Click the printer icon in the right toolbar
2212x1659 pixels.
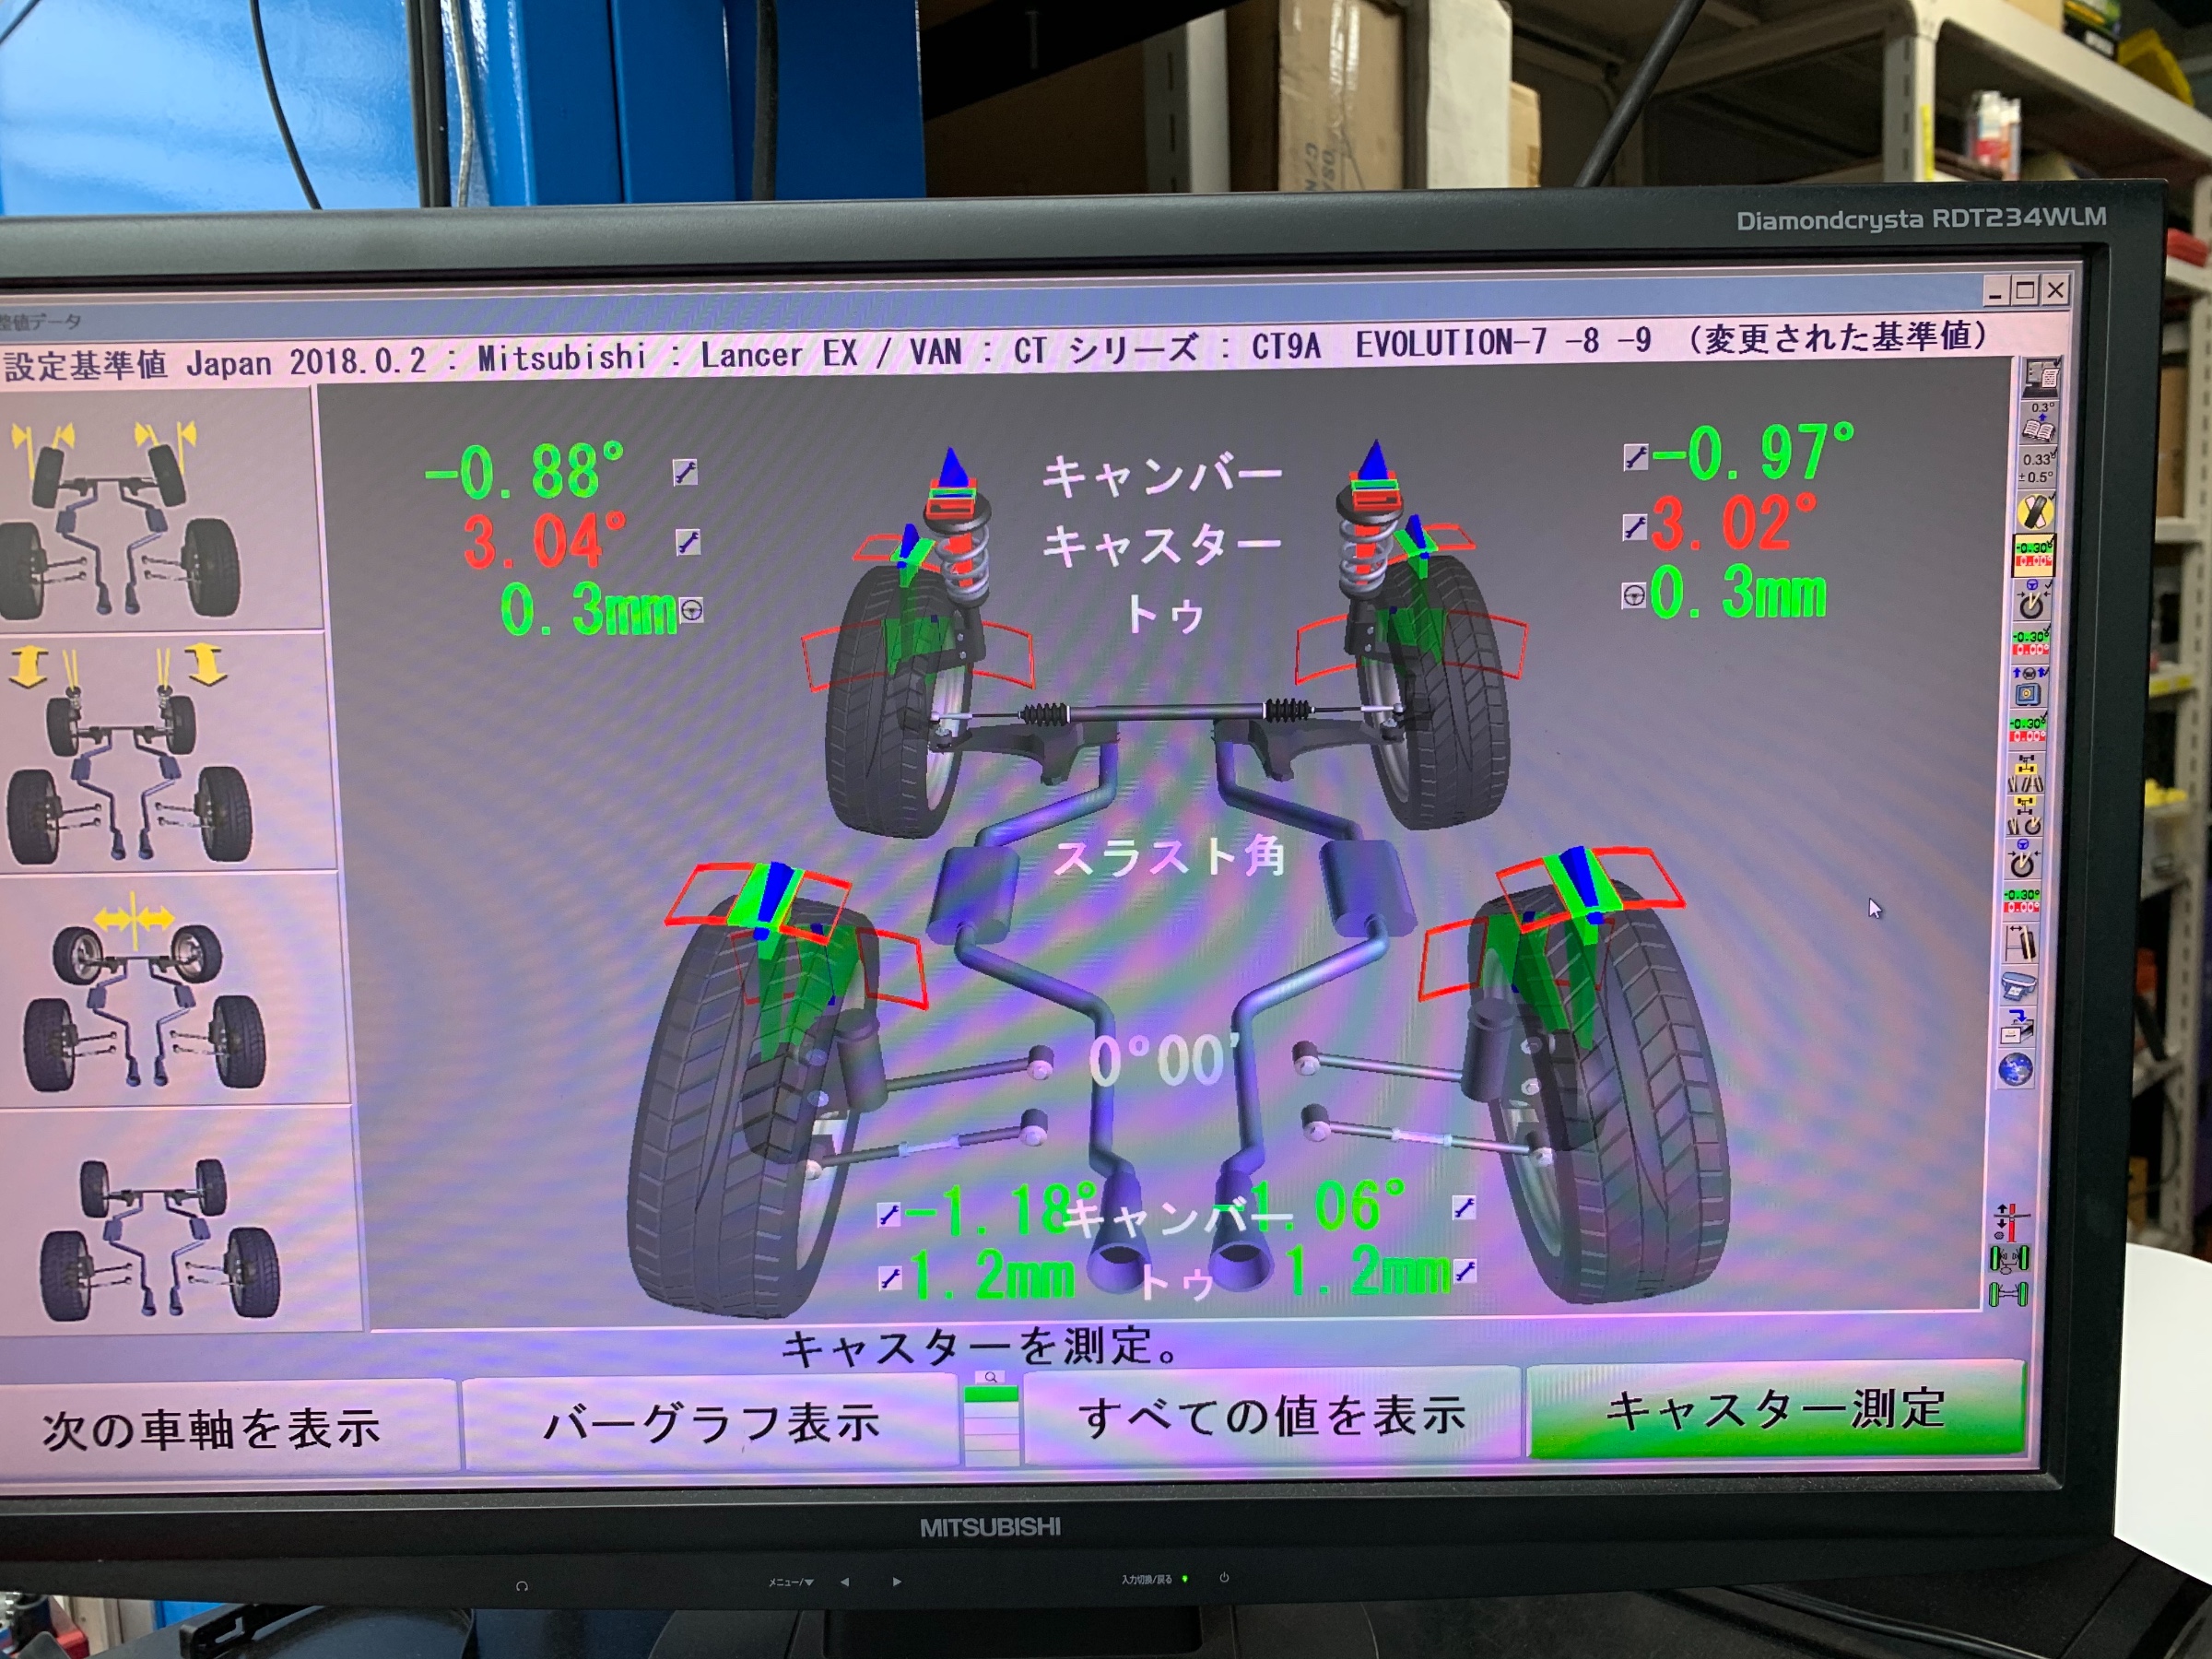tap(2019, 986)
